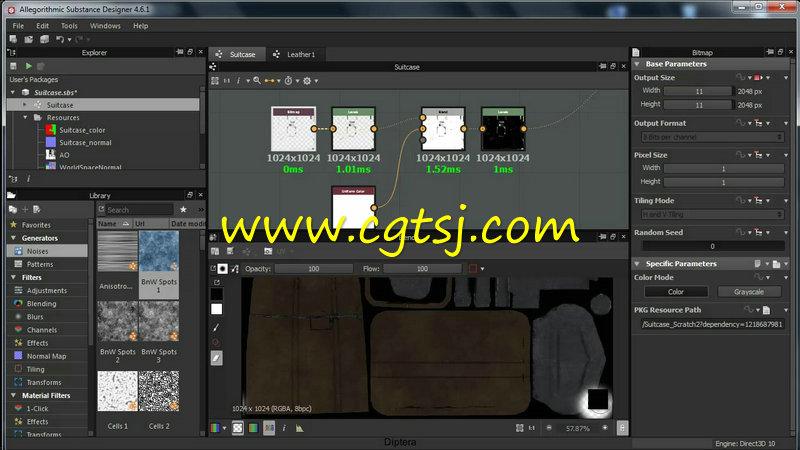The width and height of the screenshot is (800, 450).
Task: Click the undo arrow in main toolbar
Action: [60, 39]
